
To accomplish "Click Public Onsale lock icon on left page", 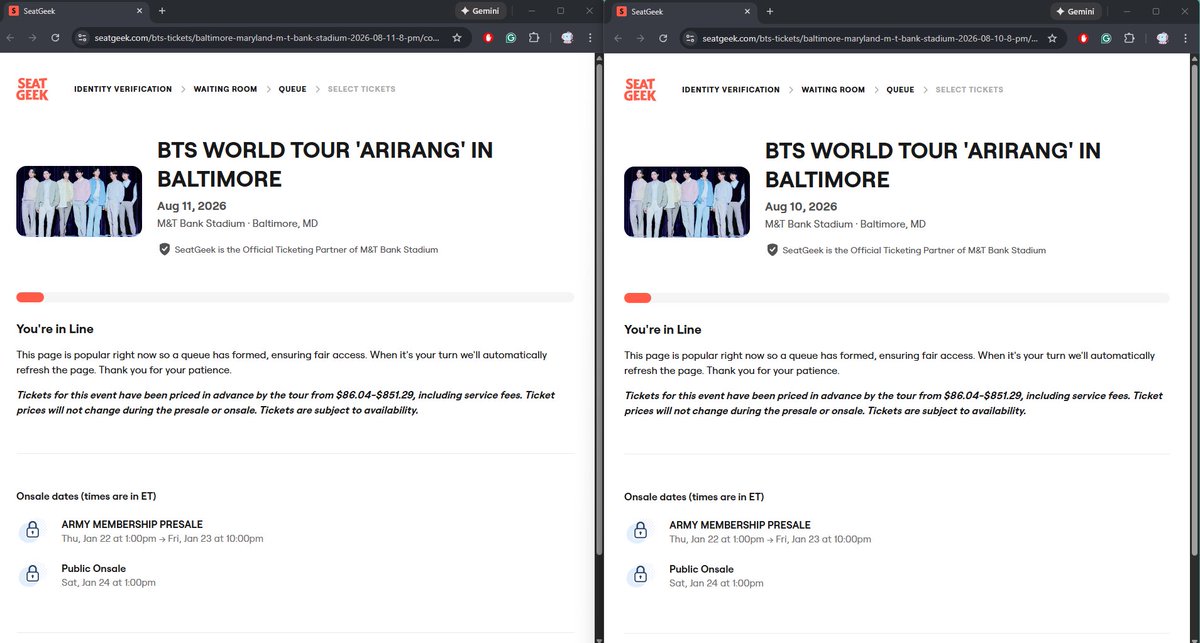I will pyautogui.click(x=32, y=575).
